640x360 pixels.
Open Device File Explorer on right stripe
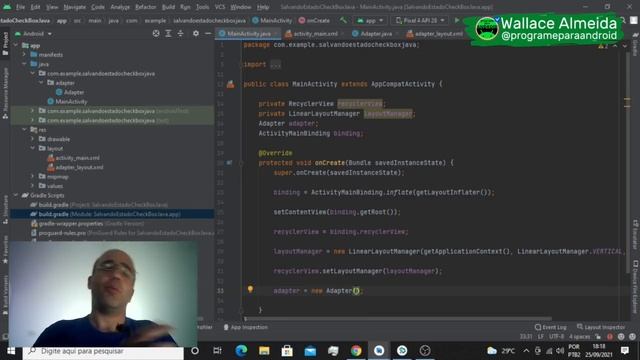[x=635, y=287]
